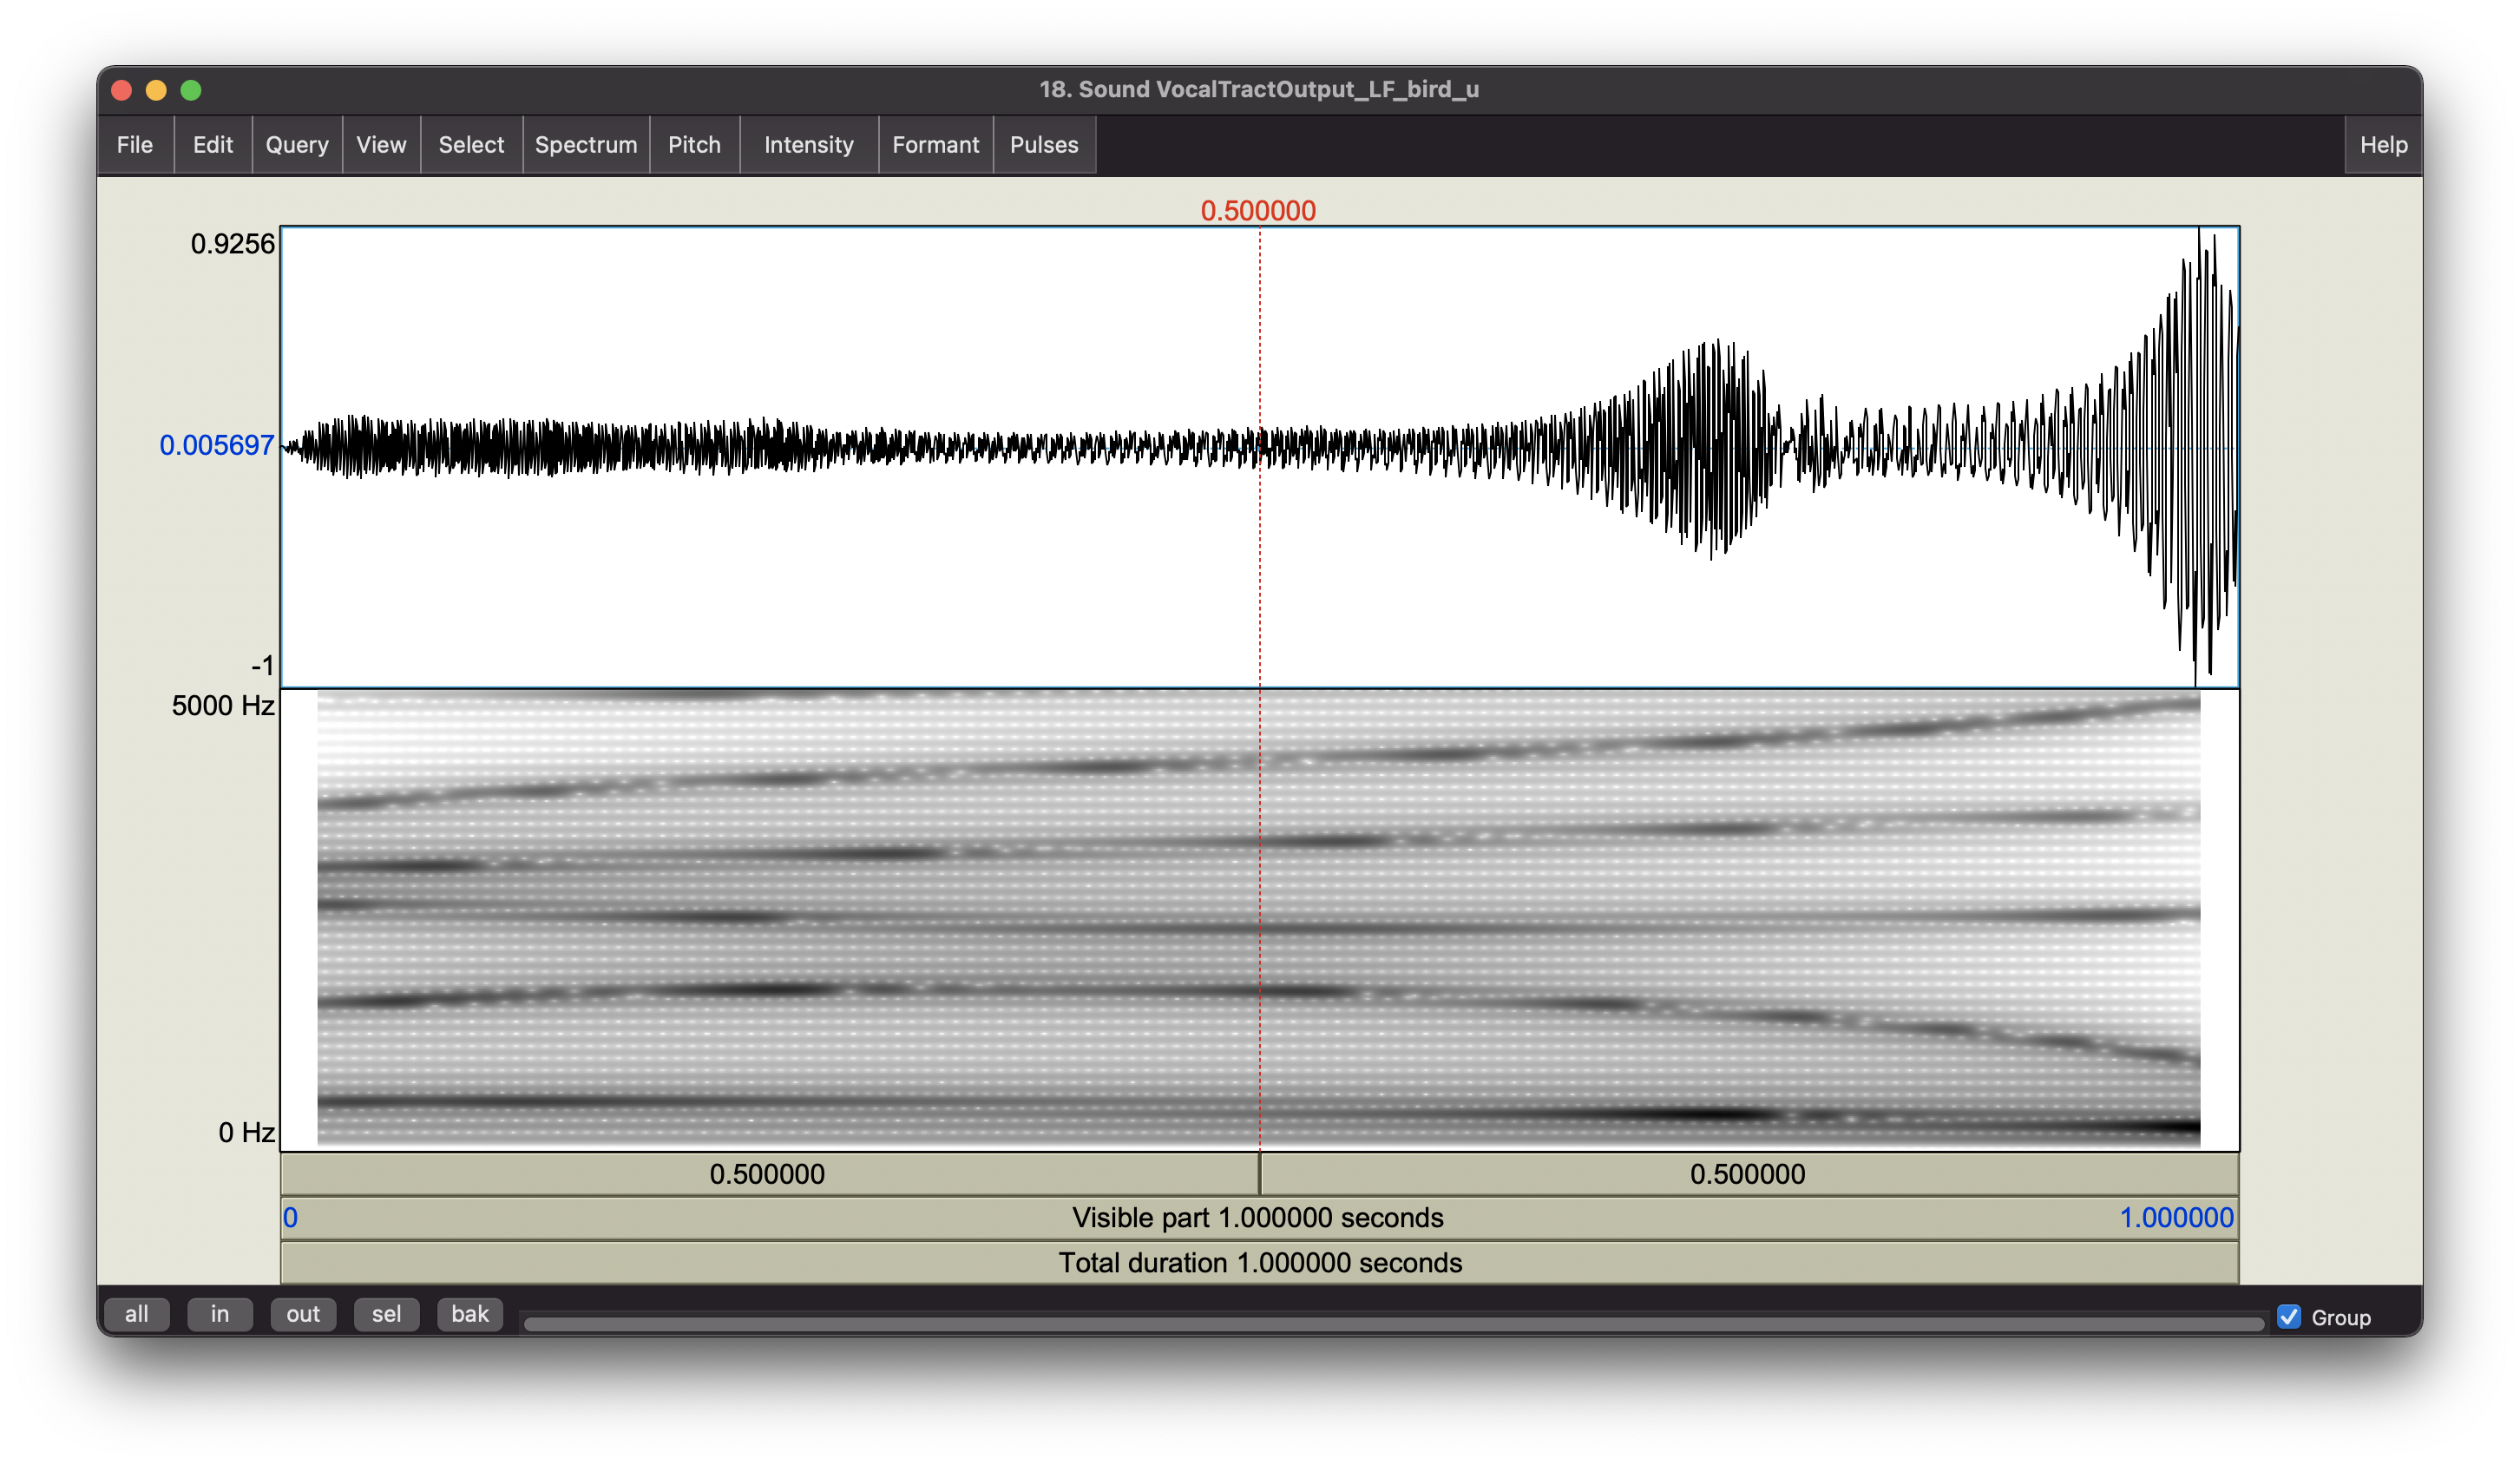This screenshot has width=2520, height=1465.
Task: Open the Spectrum menu
Action: [585, 145]
